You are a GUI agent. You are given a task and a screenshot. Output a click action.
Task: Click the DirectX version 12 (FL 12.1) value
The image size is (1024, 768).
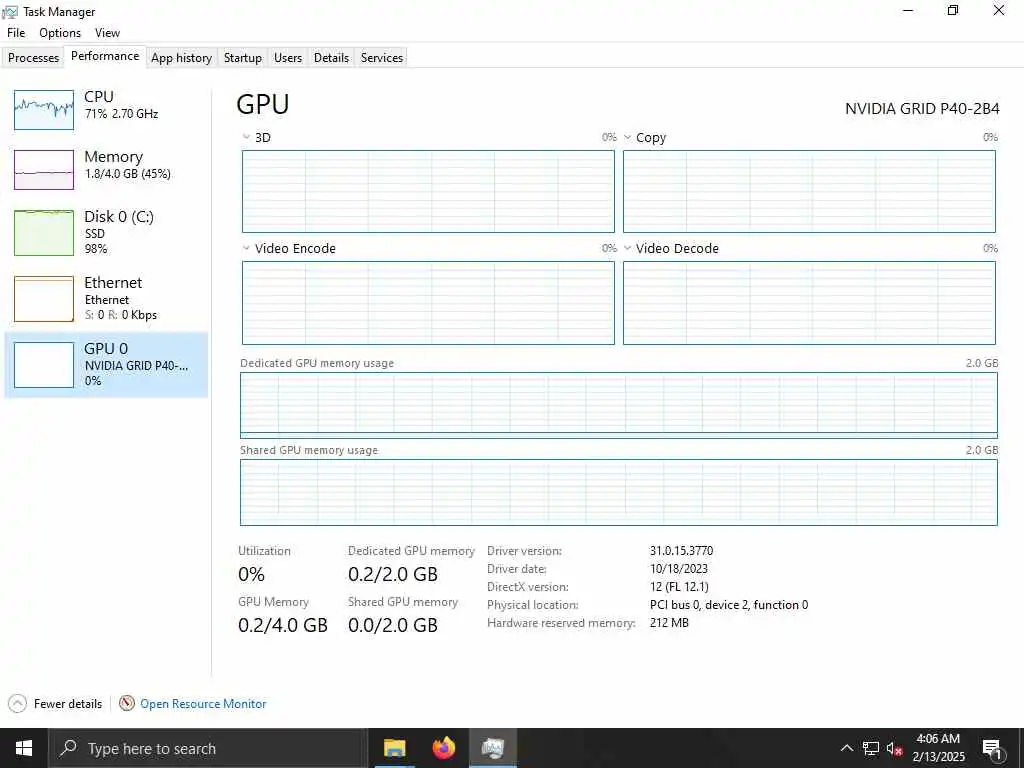(679, 586)
